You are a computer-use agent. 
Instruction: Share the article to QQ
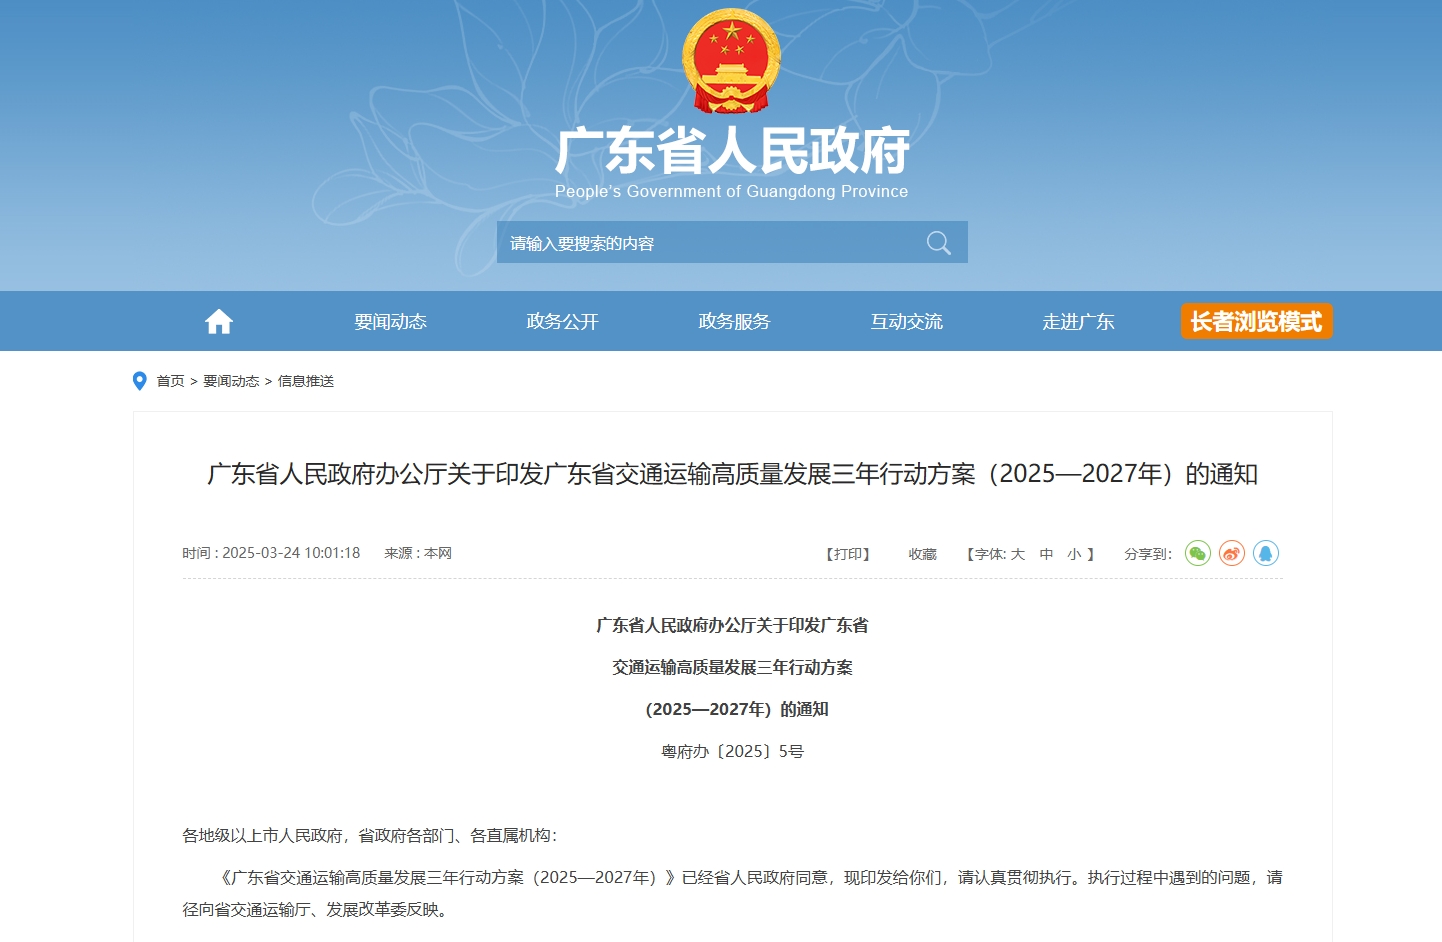click(1265, 553)
